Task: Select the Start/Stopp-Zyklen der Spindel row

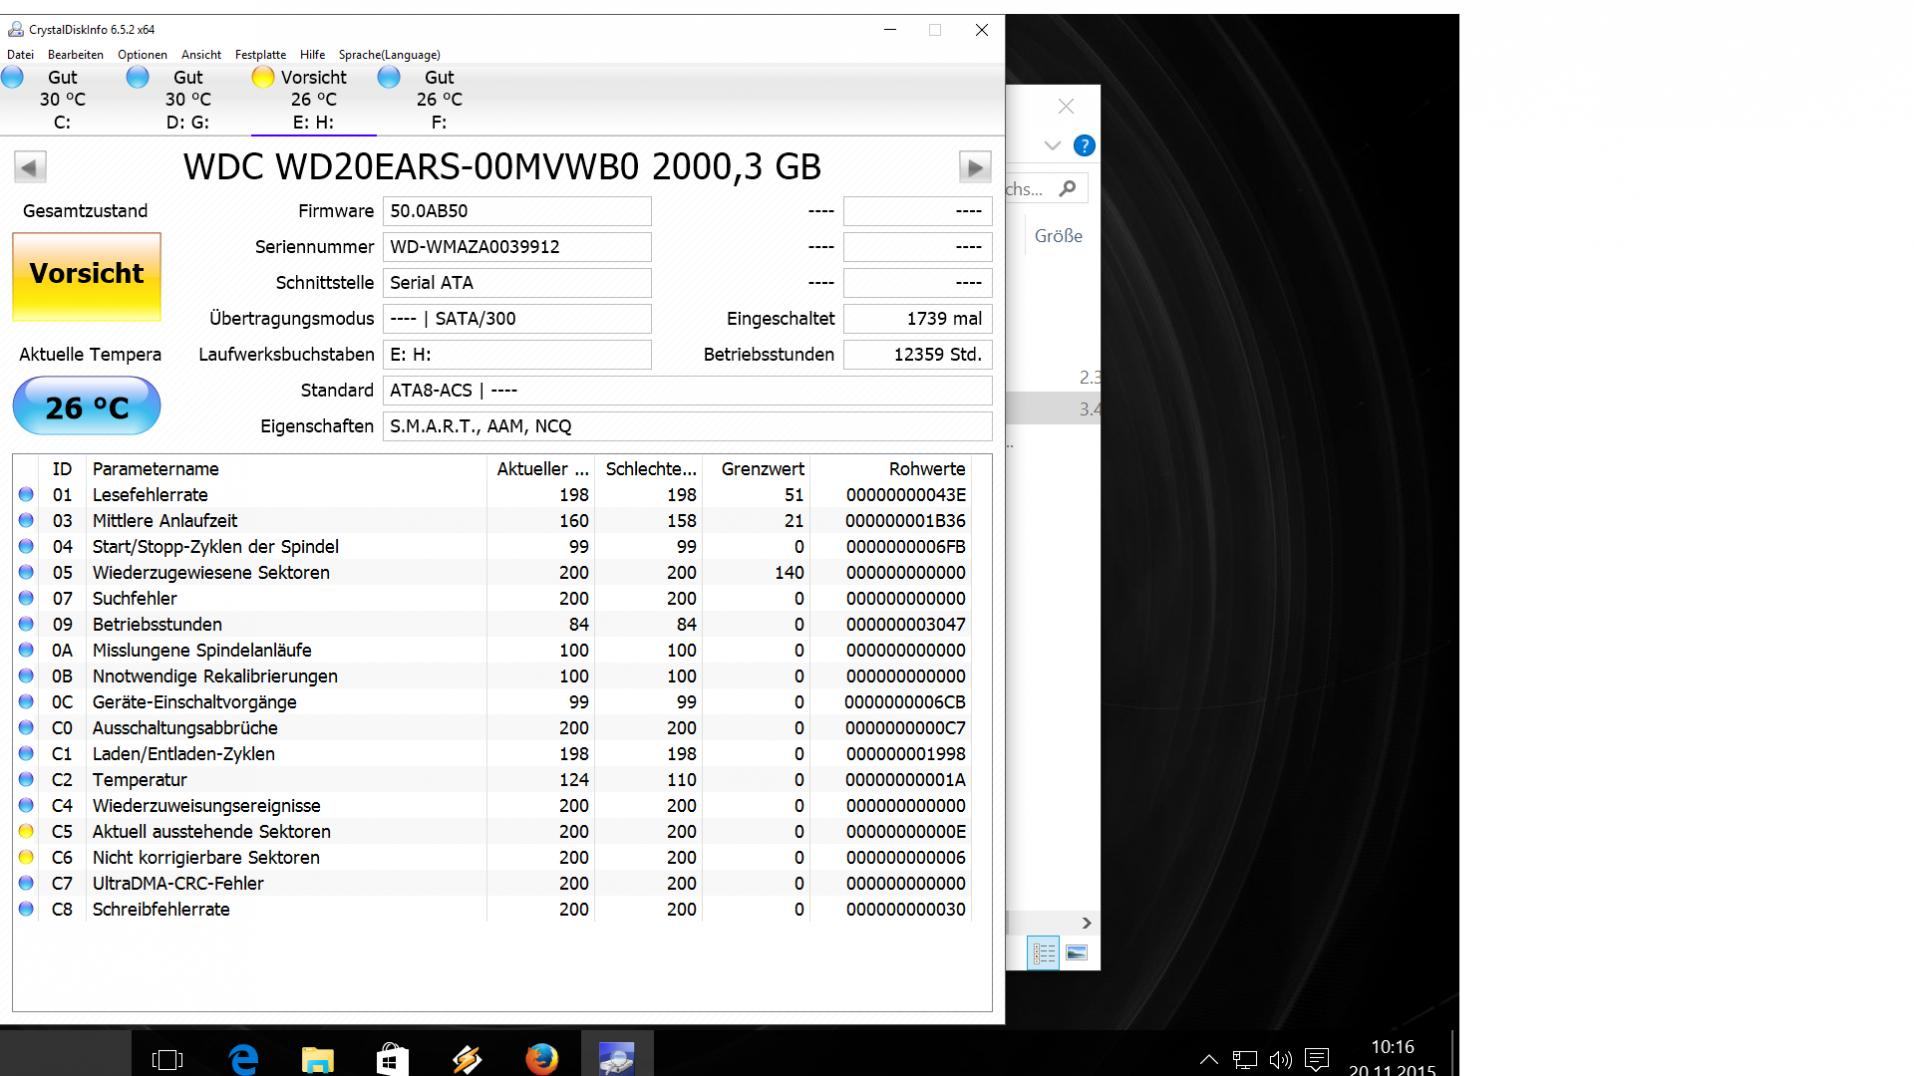Action: 492,547
